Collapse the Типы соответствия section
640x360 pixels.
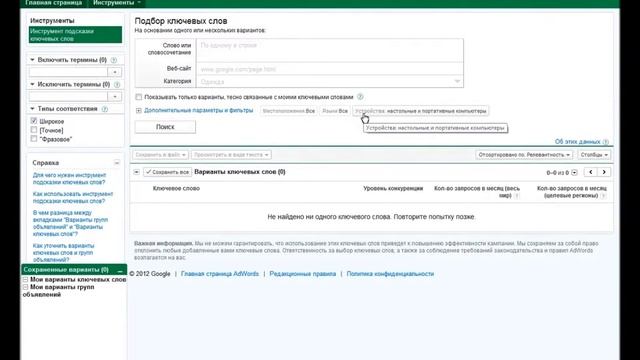32,109
